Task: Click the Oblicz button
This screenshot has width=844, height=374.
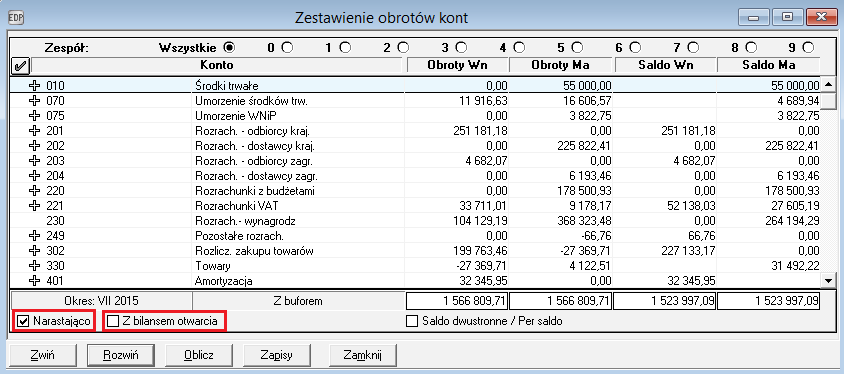Action: [x=199, y=355]
